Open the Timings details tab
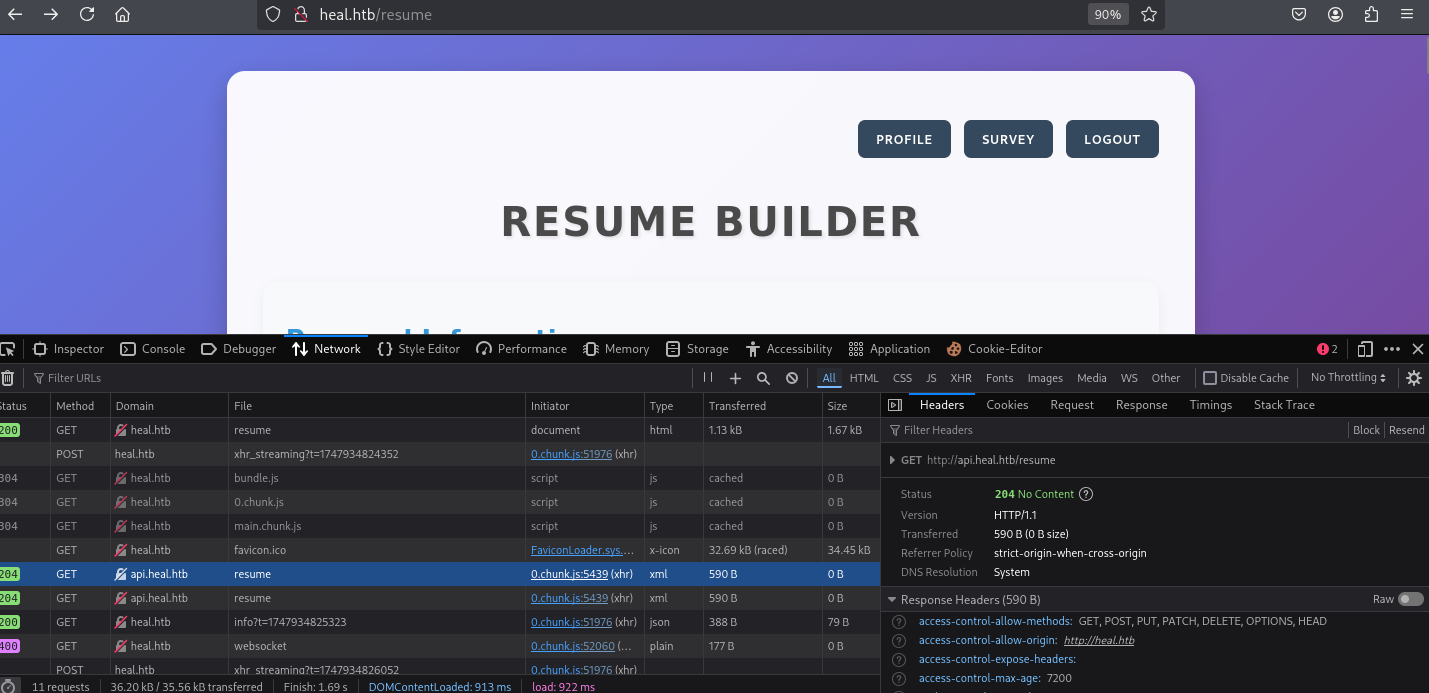 click(x=1210, y=405)
